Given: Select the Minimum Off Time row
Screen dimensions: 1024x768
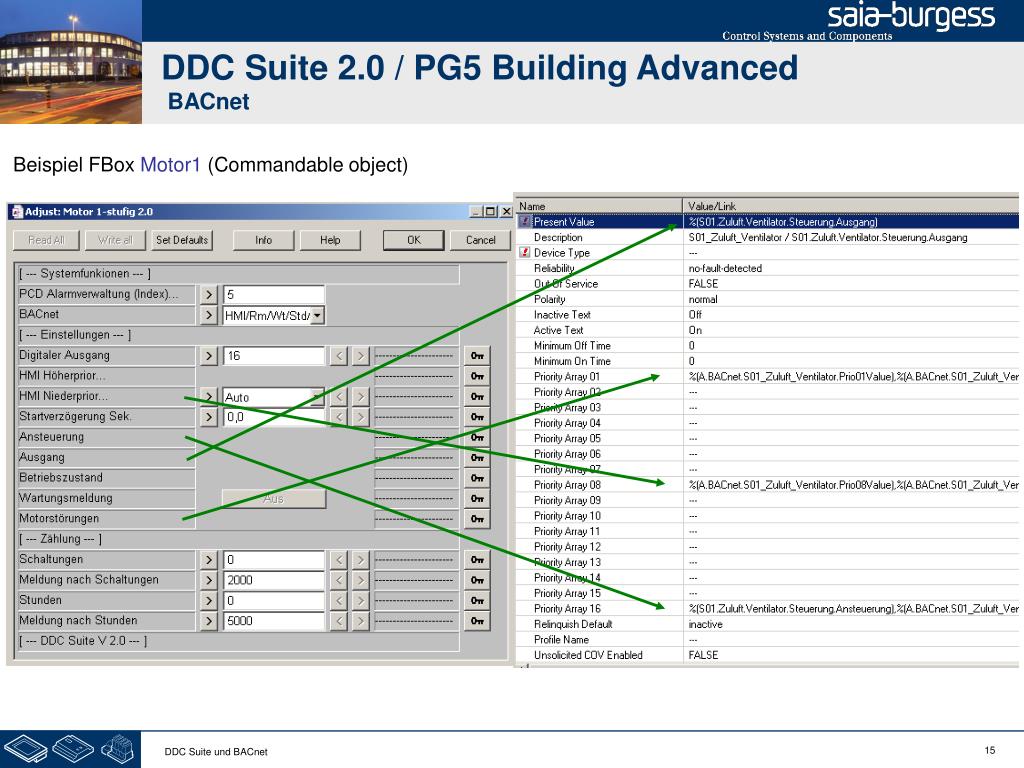Looking at the screenshot, I should (x=767, y=345).
